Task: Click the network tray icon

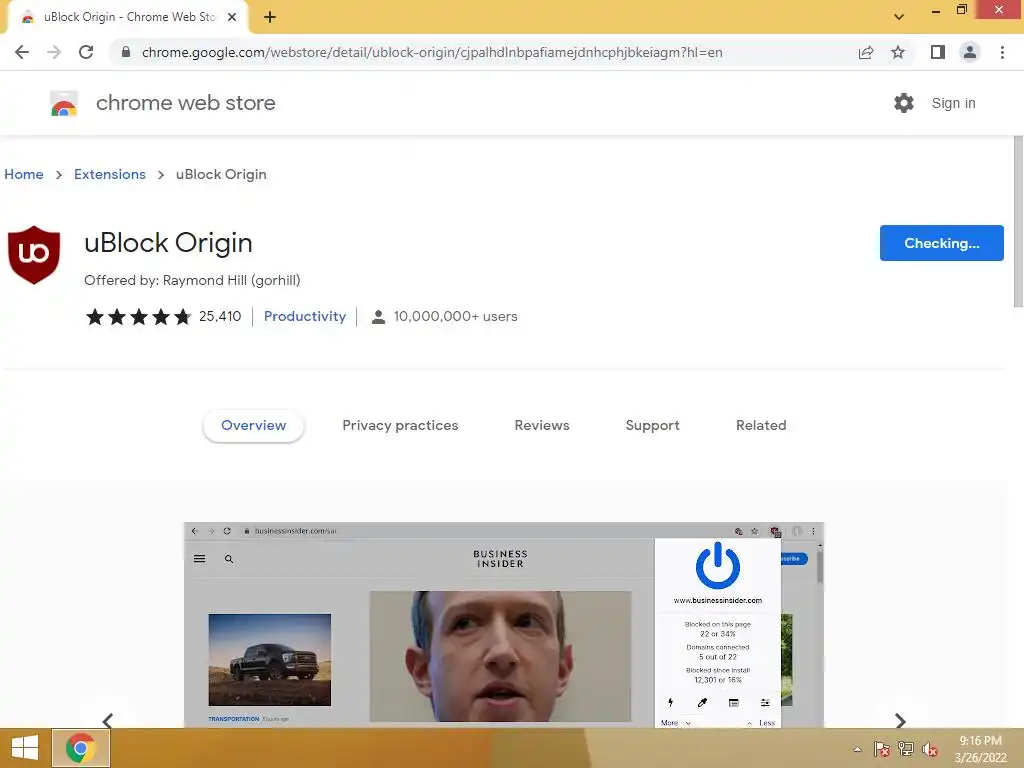Action: click(906, 749)
